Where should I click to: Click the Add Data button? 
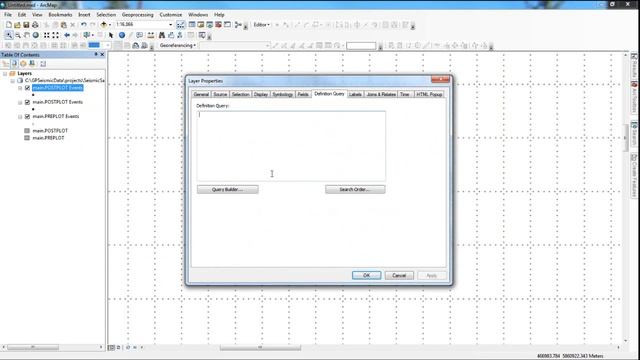tap(104, 25)
